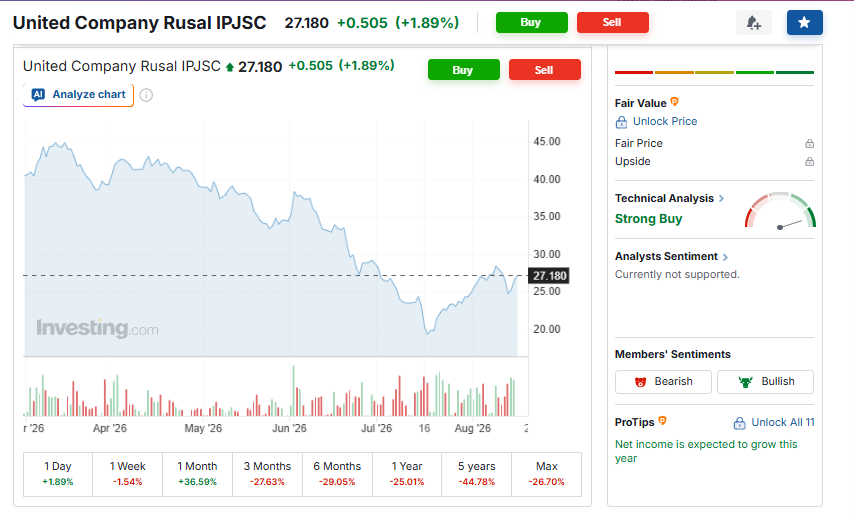Screen dimensions: 854x513
Task: Expand Analysts Sentiment chevron
Action: point(725,257)
